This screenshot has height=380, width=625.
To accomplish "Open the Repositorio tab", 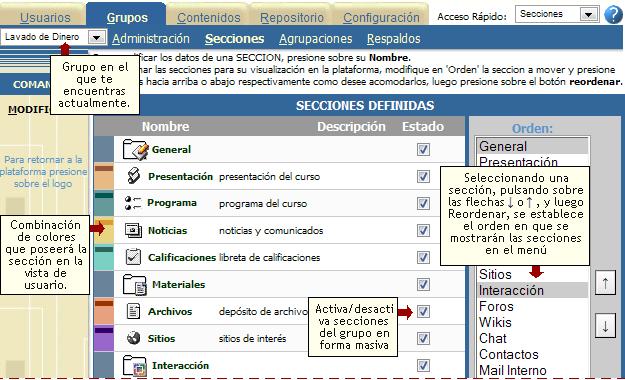I will coord(292,18).
